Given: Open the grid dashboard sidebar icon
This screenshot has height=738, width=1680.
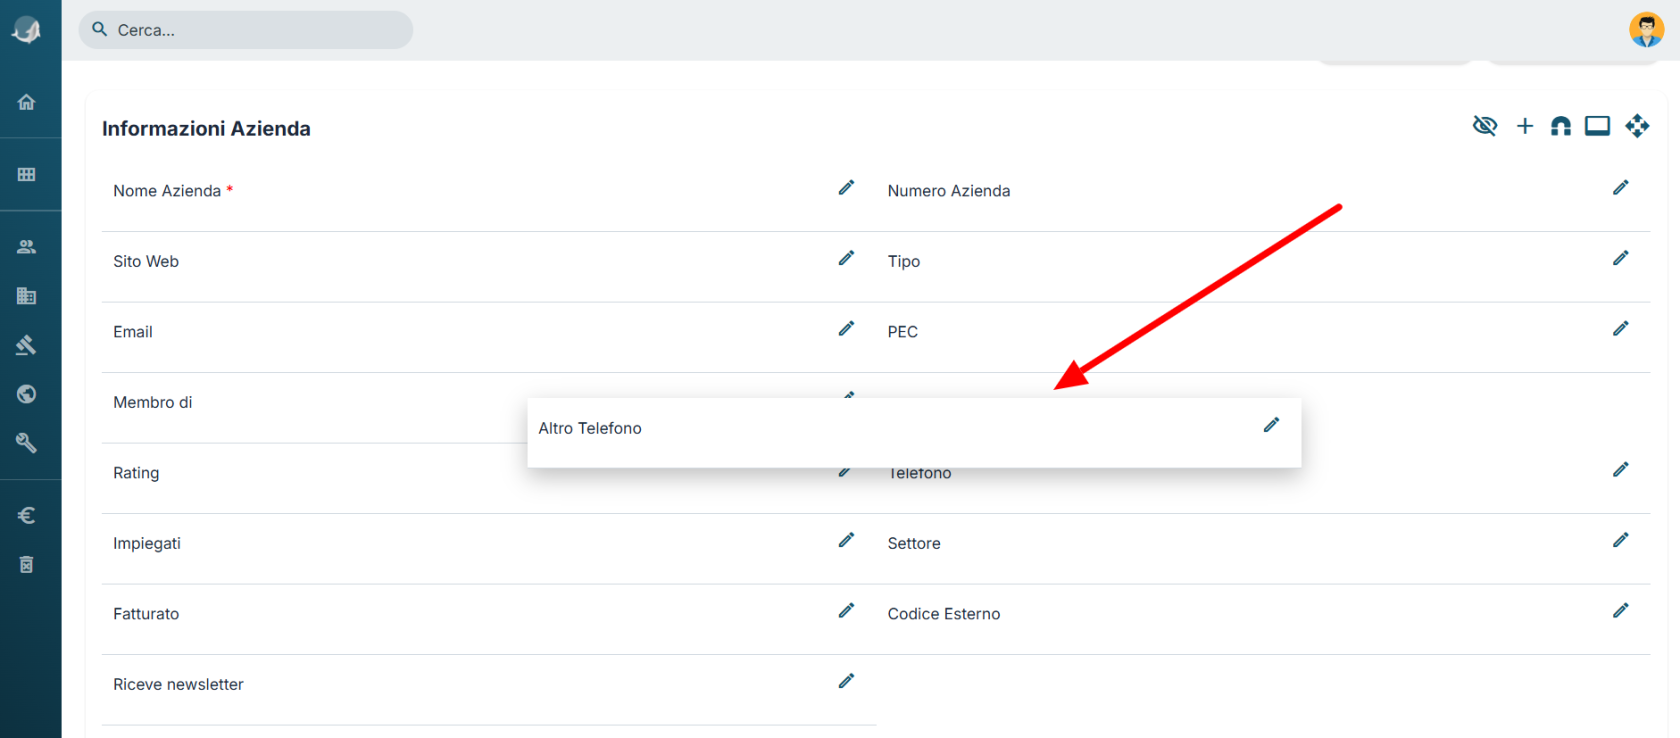Looking at the screenshot, I should (x=27, y=174).
